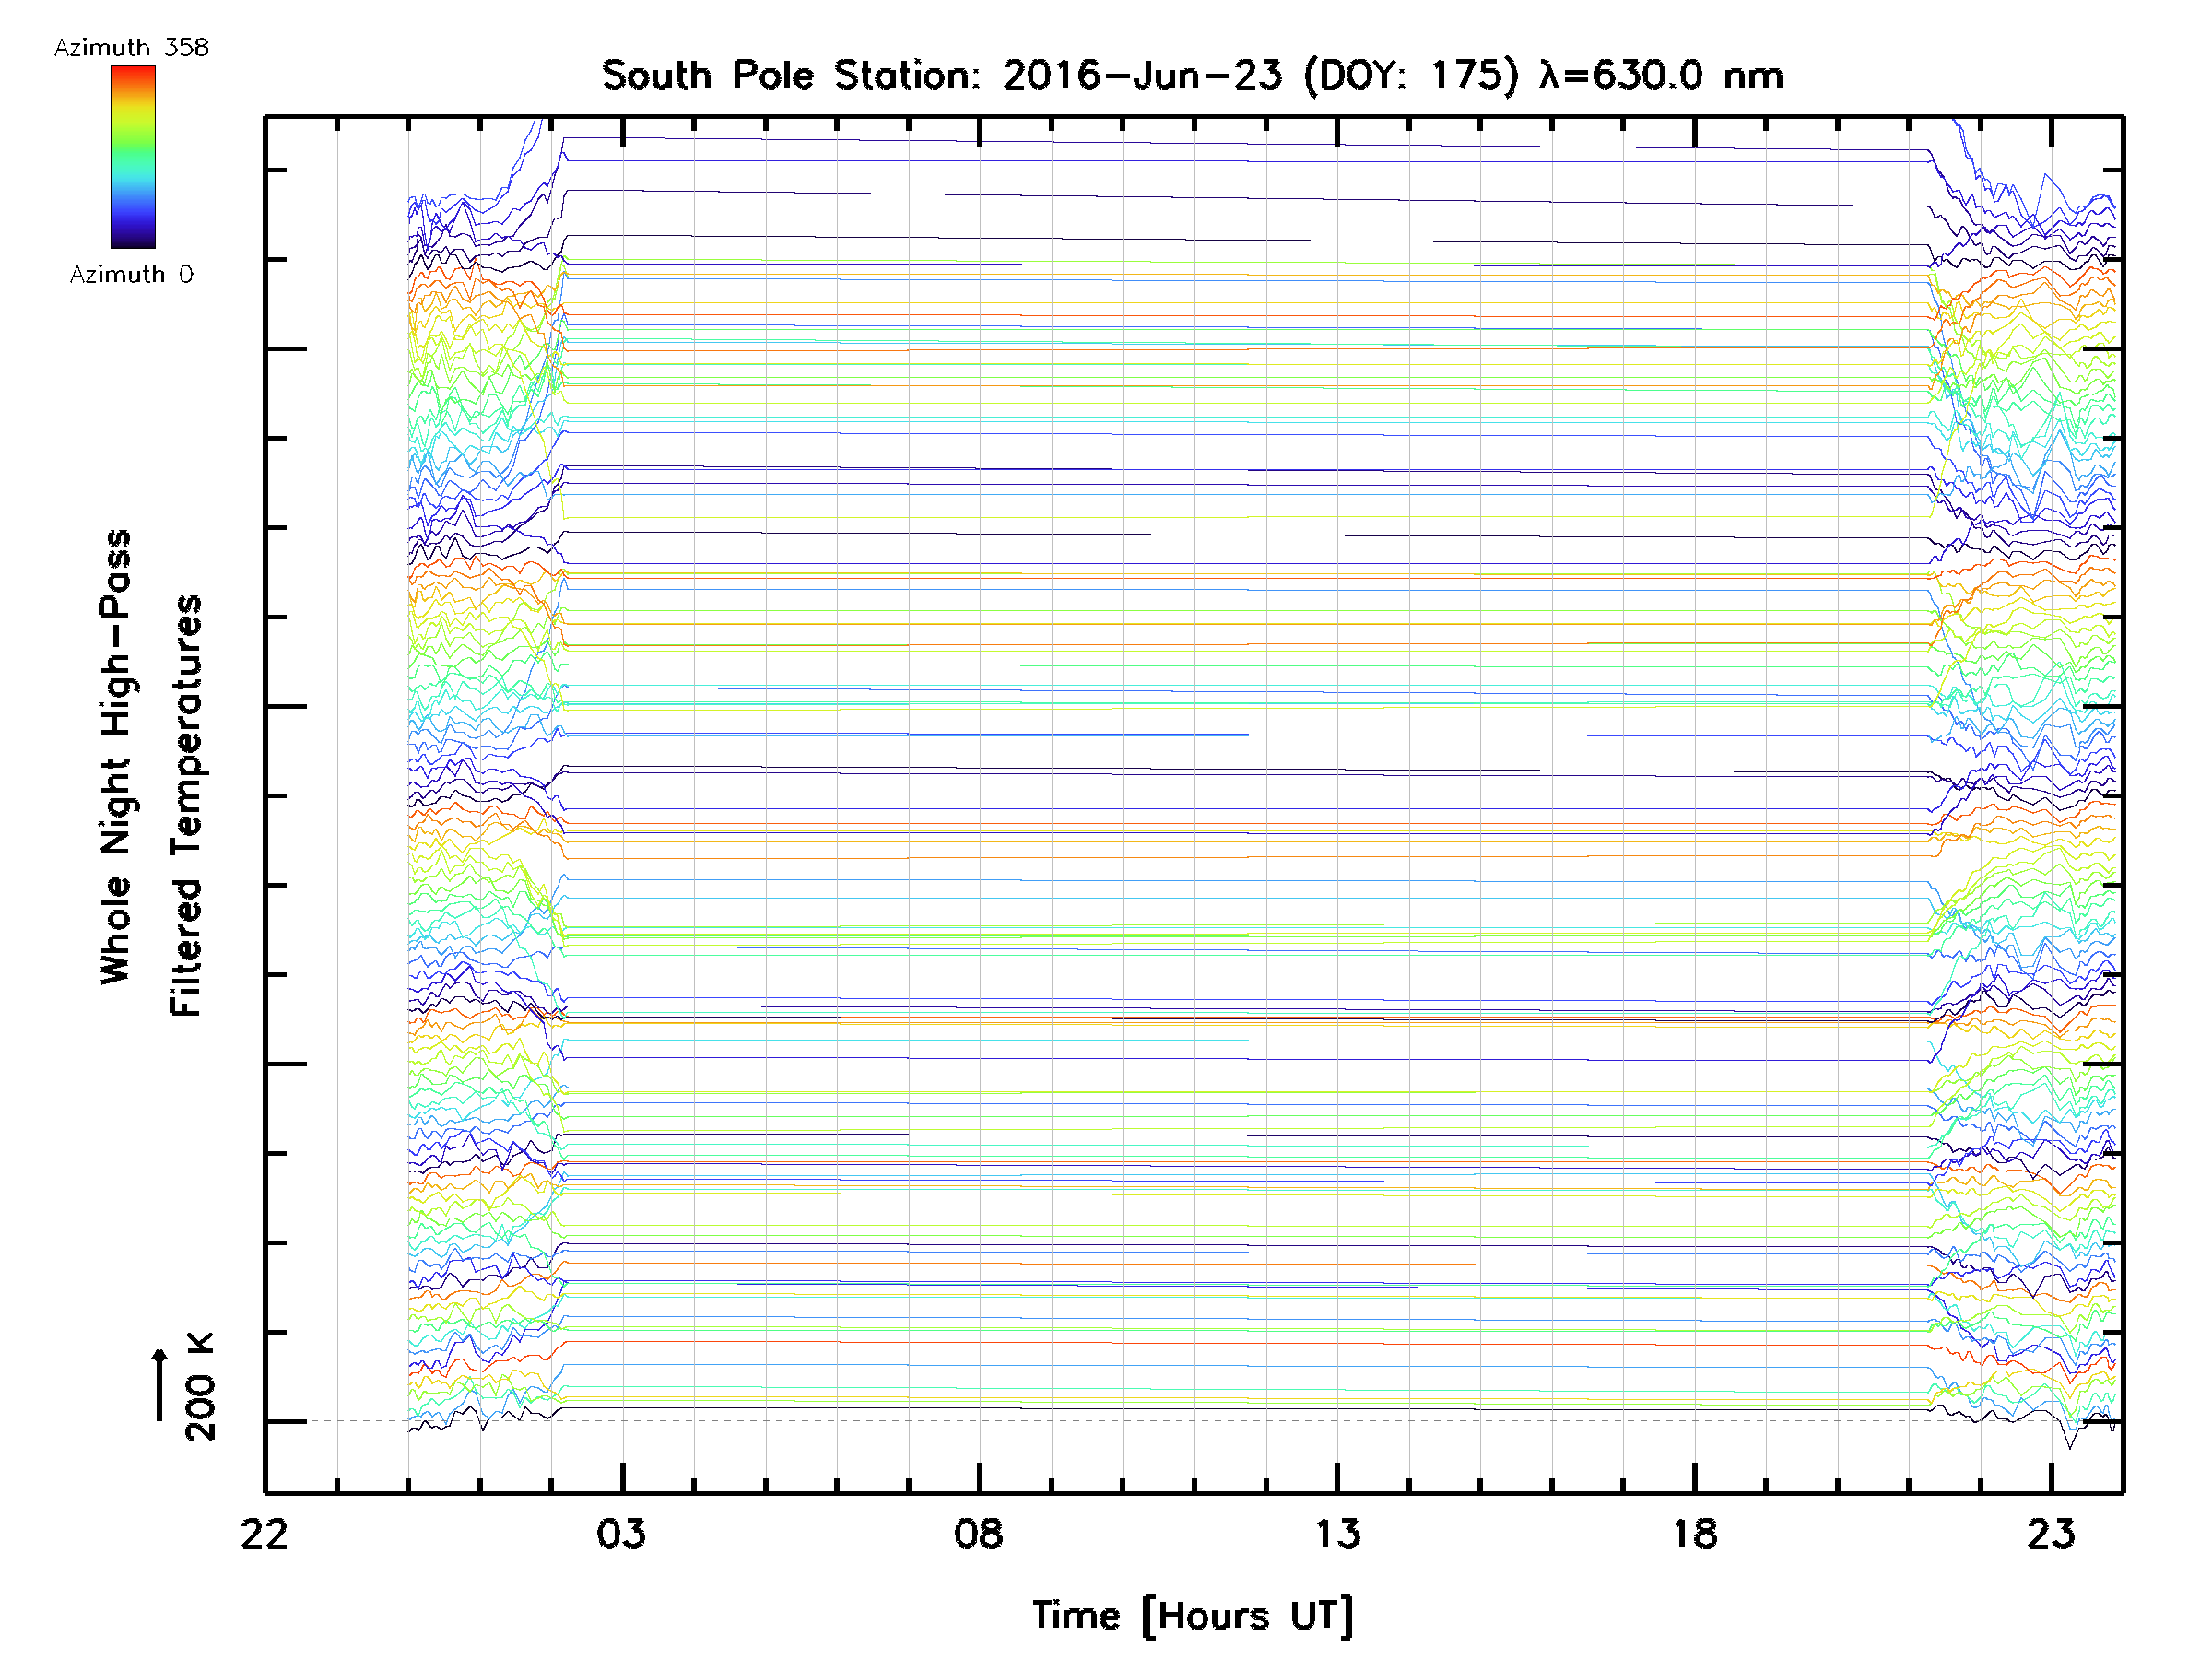This screenshot has height=1659, width=2212.
Task: Click the empty white region left of the data
Action: coord(372,800)
